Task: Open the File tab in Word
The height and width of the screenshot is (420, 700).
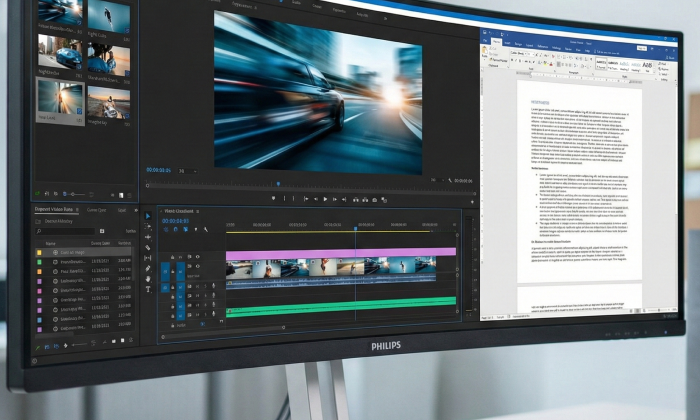Action: [485, 40]
